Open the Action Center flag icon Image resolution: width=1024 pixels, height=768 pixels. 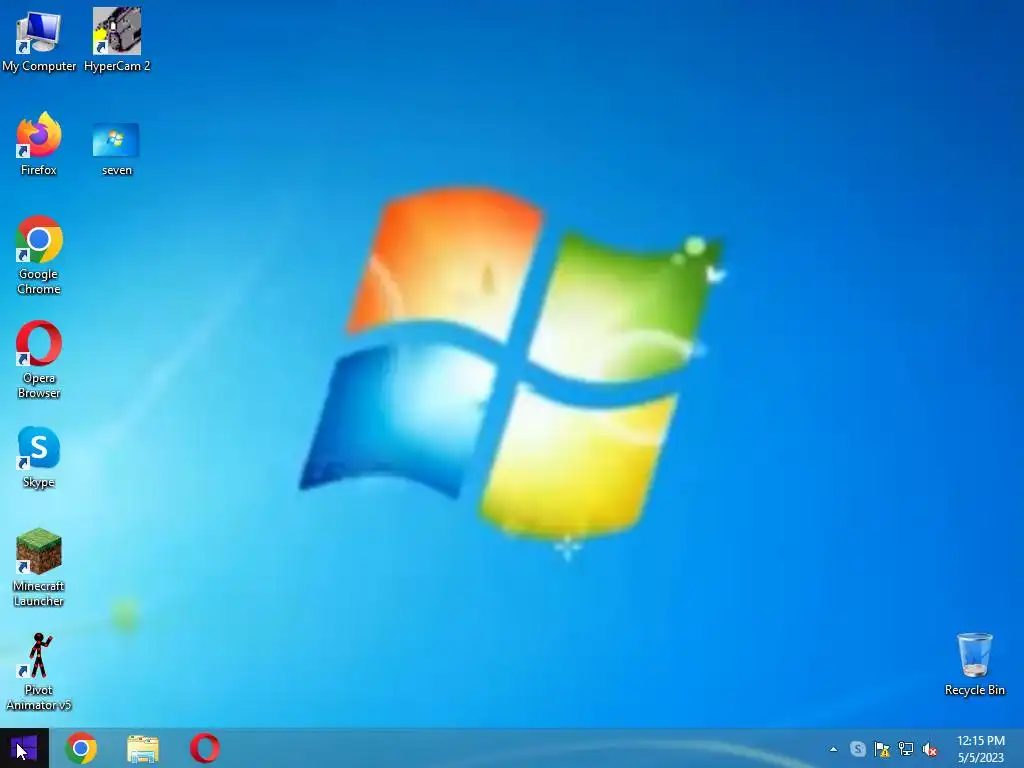(882, 749)
